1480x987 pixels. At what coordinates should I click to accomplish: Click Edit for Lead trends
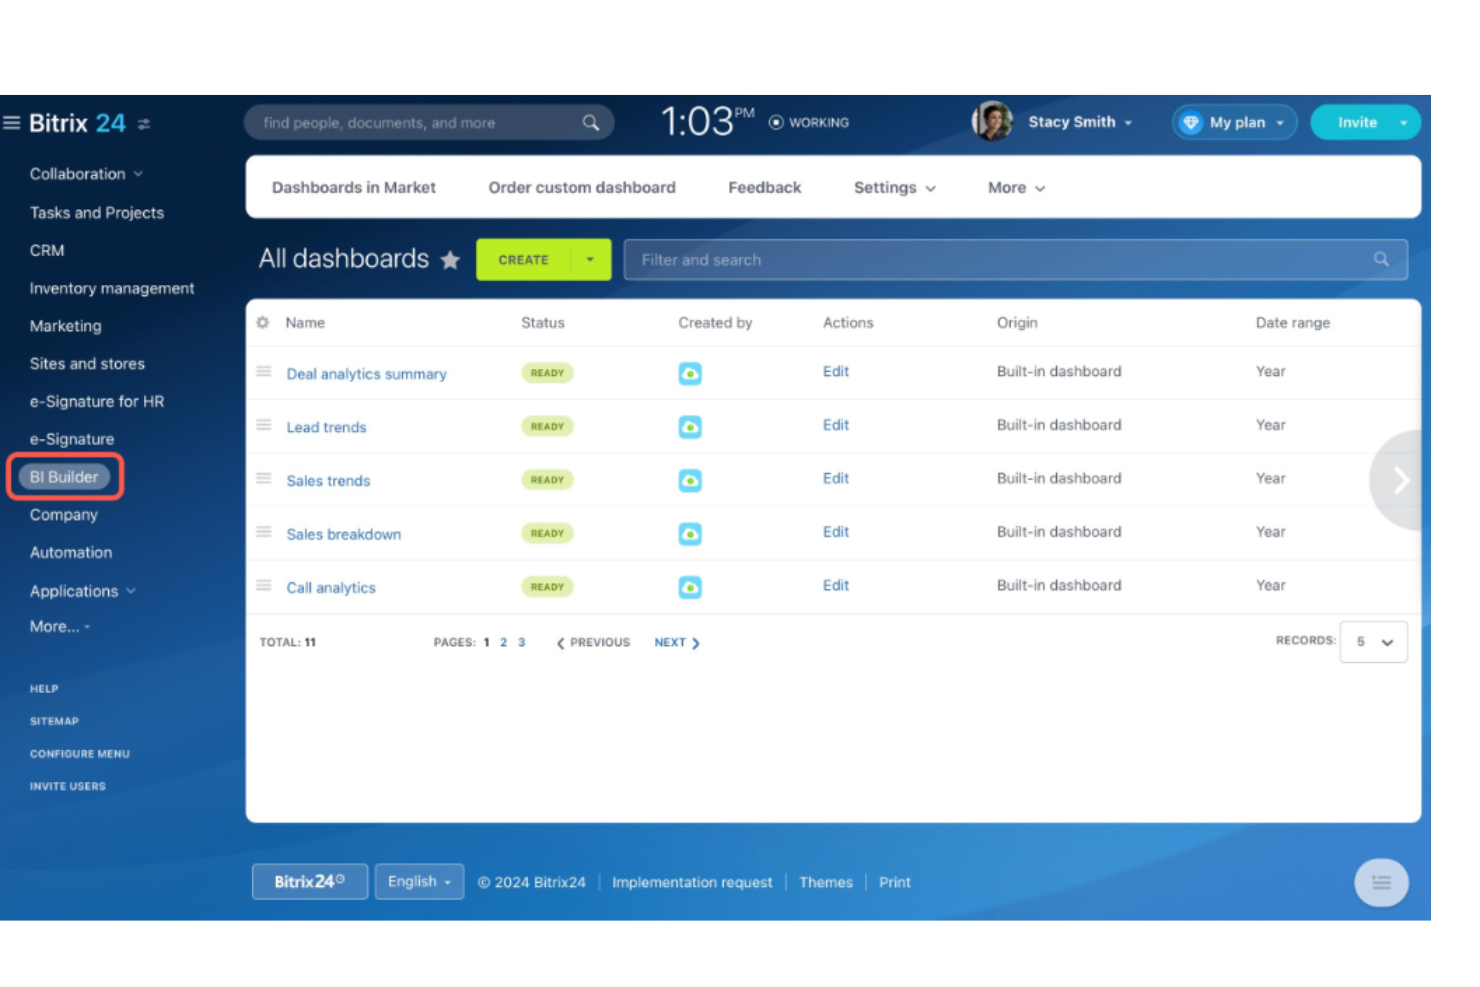[836, 425]
